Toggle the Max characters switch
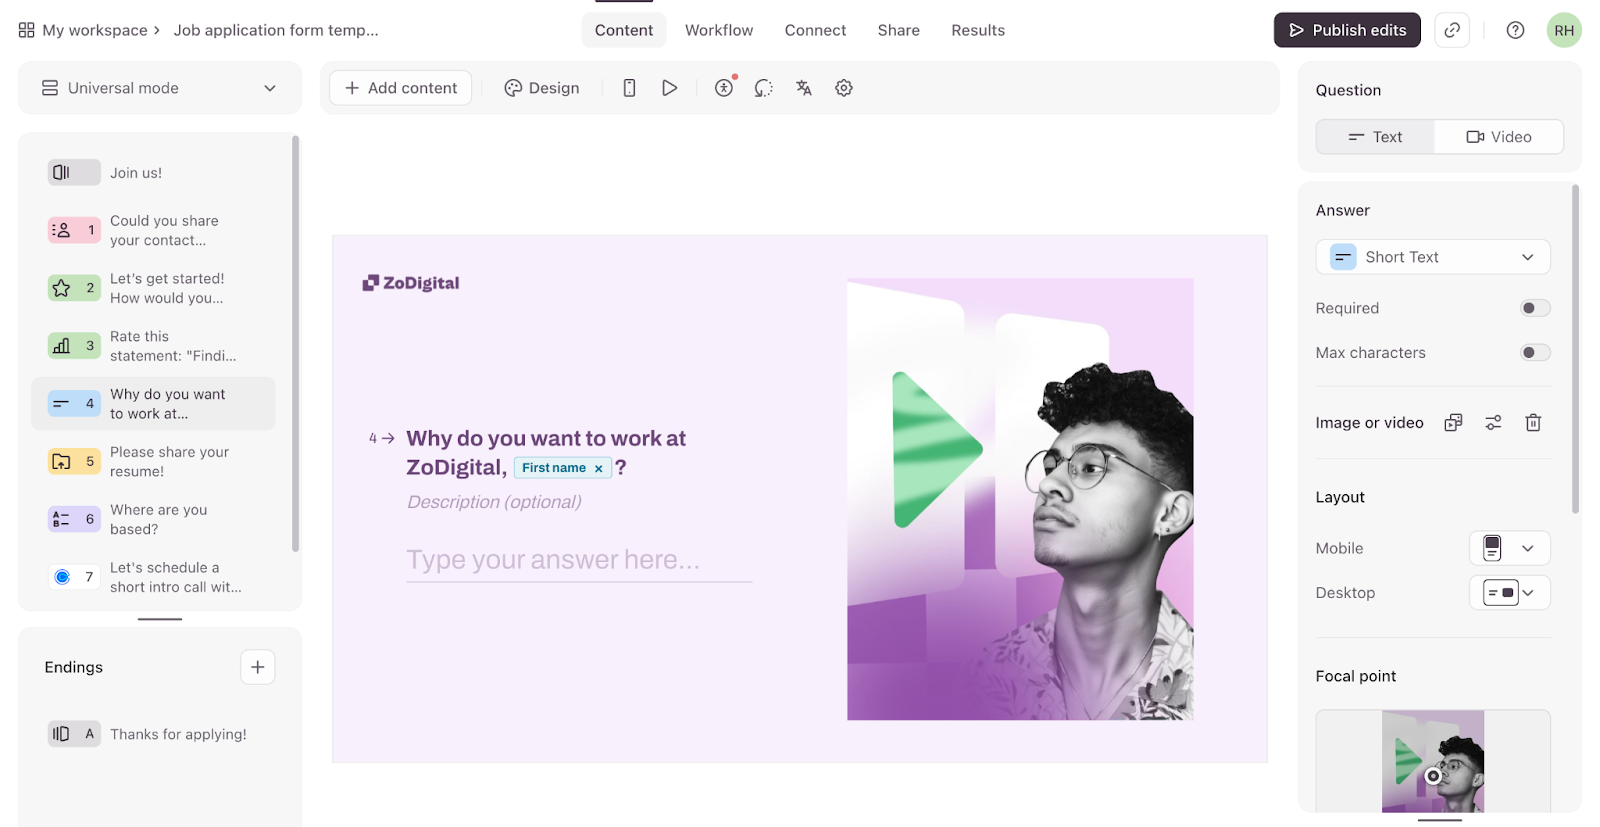Viewport: 1600px width, 827px height. tap(1535, 352)
